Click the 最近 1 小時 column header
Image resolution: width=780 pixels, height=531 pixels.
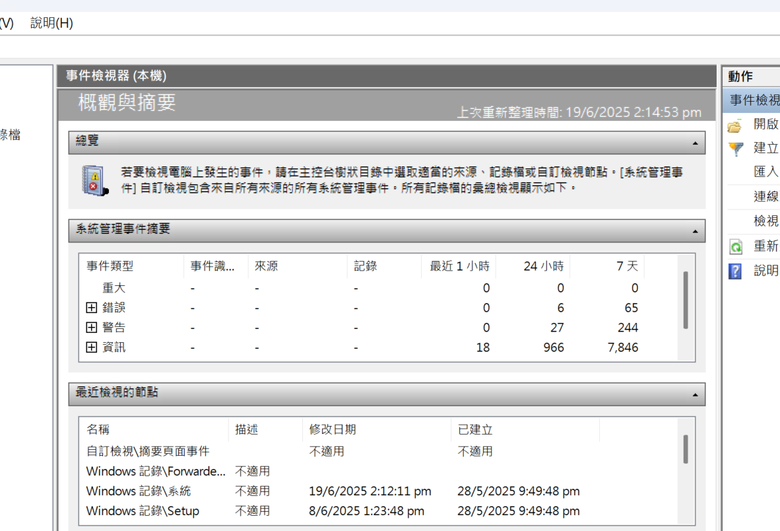point(460,266)
